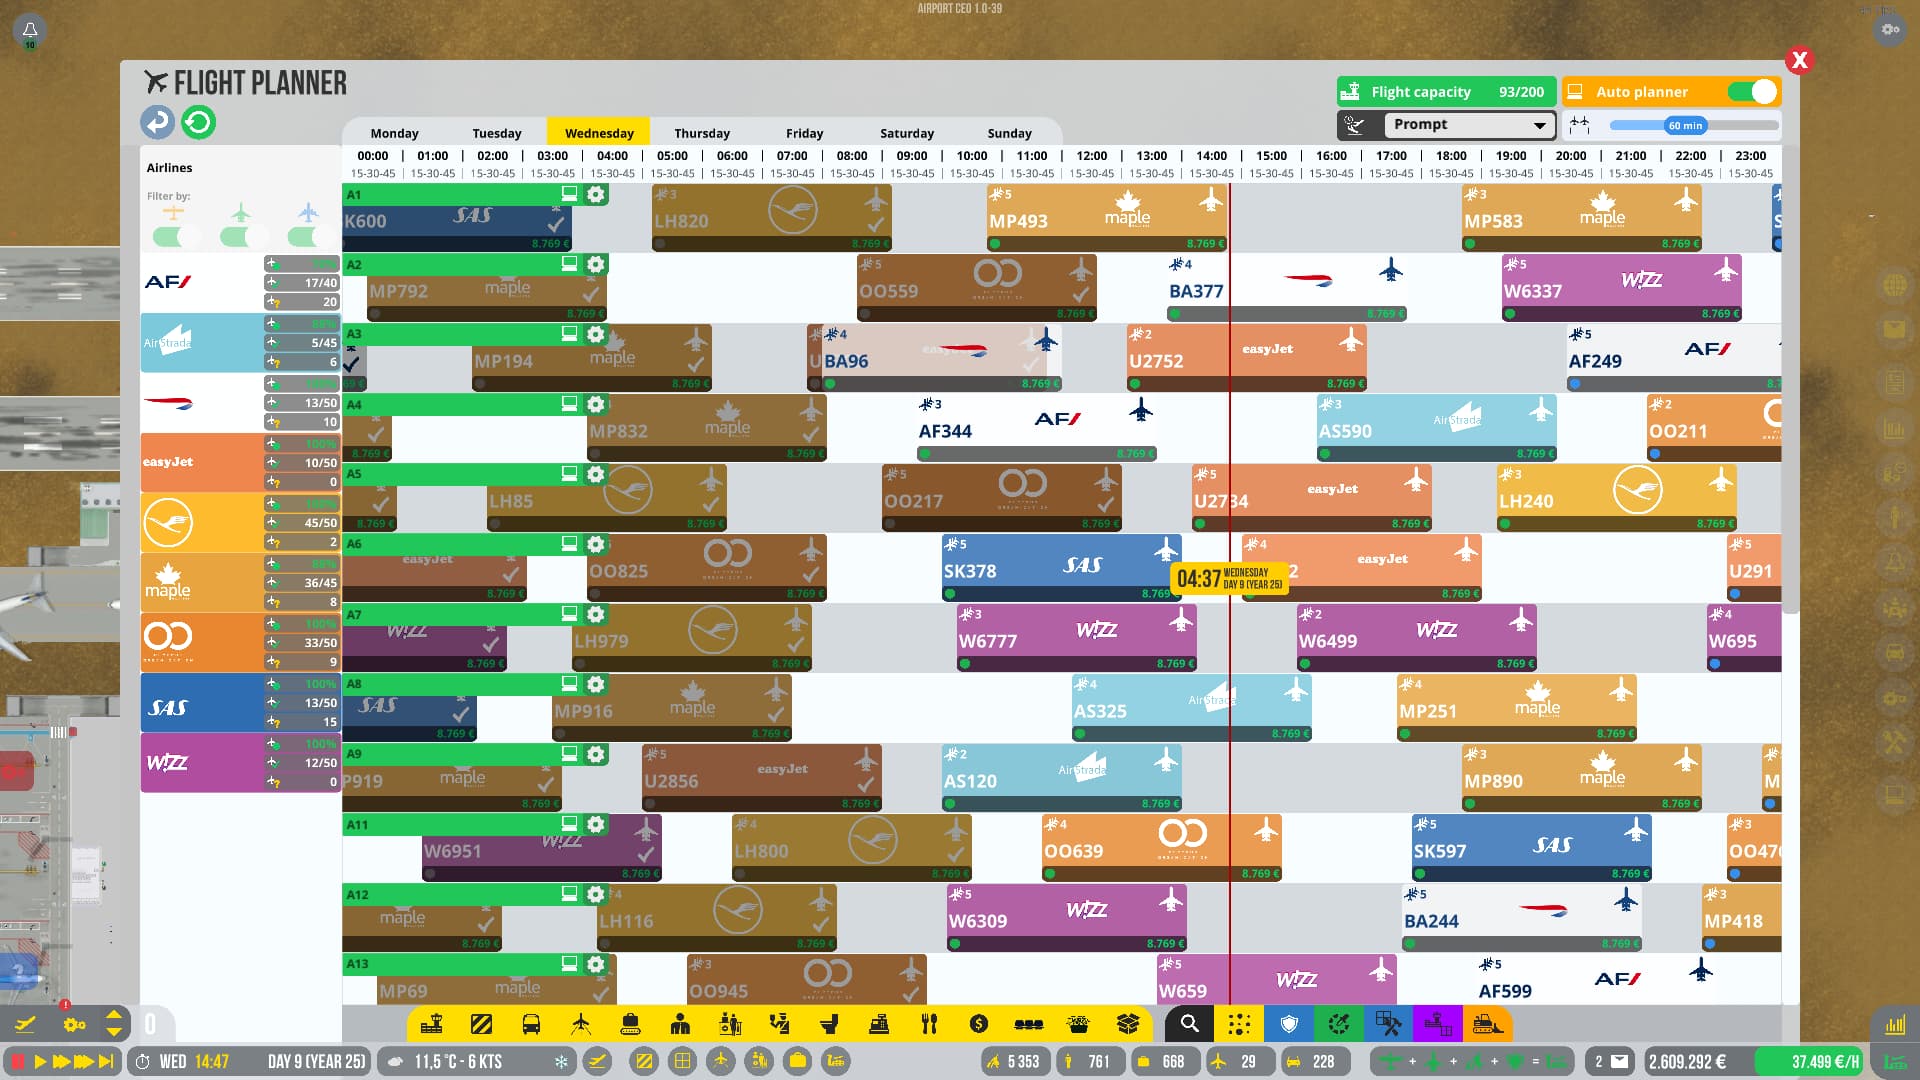Click the auto-plan monitor icon on A5
Image resolution: width=1920 pixels, height=1080 pixels.
click(569, 474)
